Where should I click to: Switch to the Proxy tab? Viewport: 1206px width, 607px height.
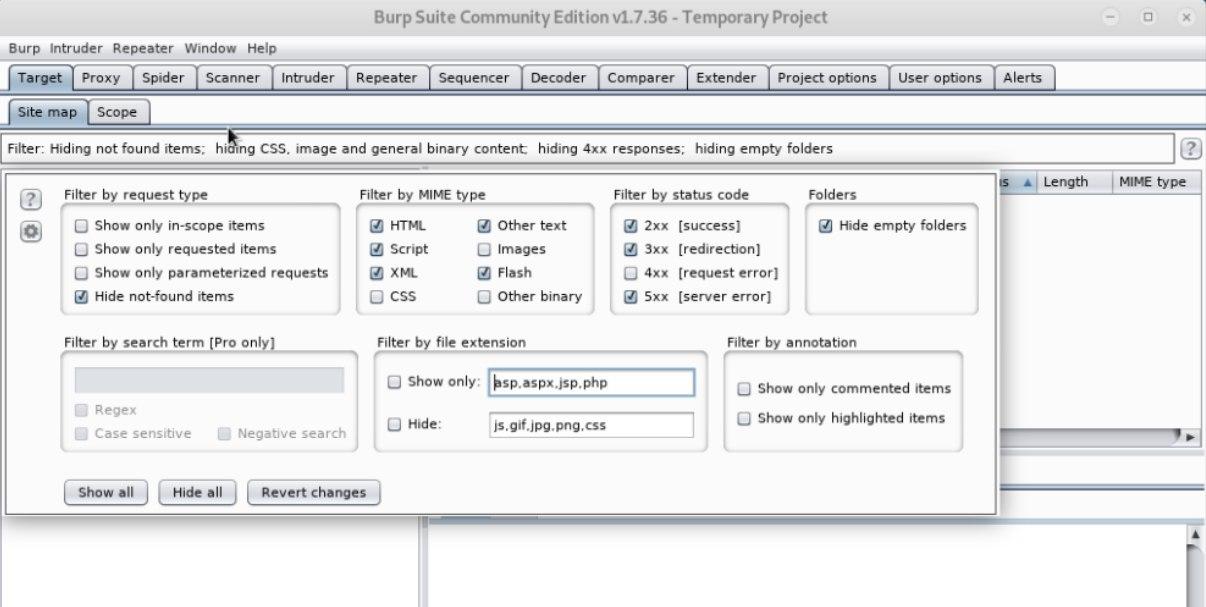(x=101, y=78)
